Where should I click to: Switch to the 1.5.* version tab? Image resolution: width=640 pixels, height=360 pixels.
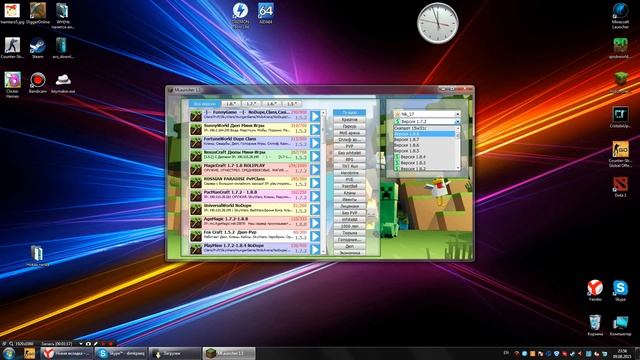[x=292, y=104]
